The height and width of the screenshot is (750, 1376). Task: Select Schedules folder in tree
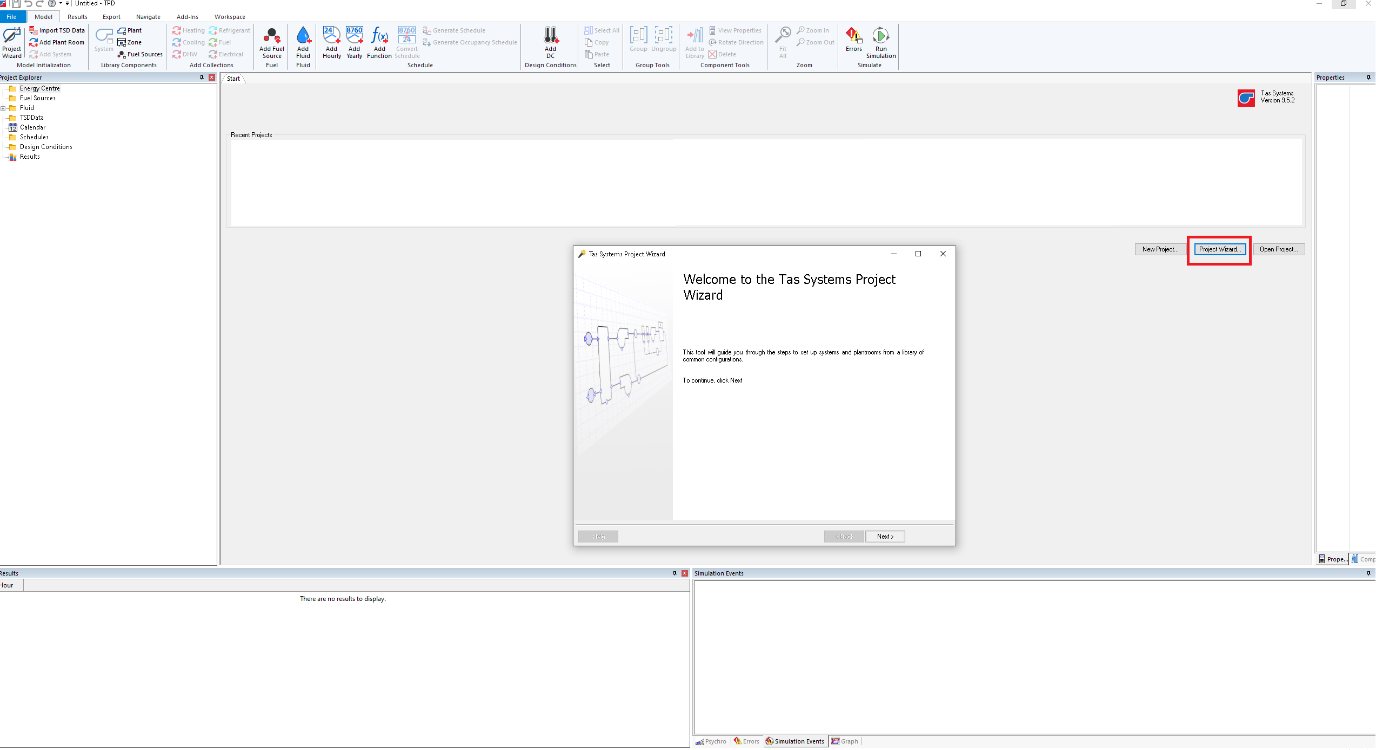[33, 137]
